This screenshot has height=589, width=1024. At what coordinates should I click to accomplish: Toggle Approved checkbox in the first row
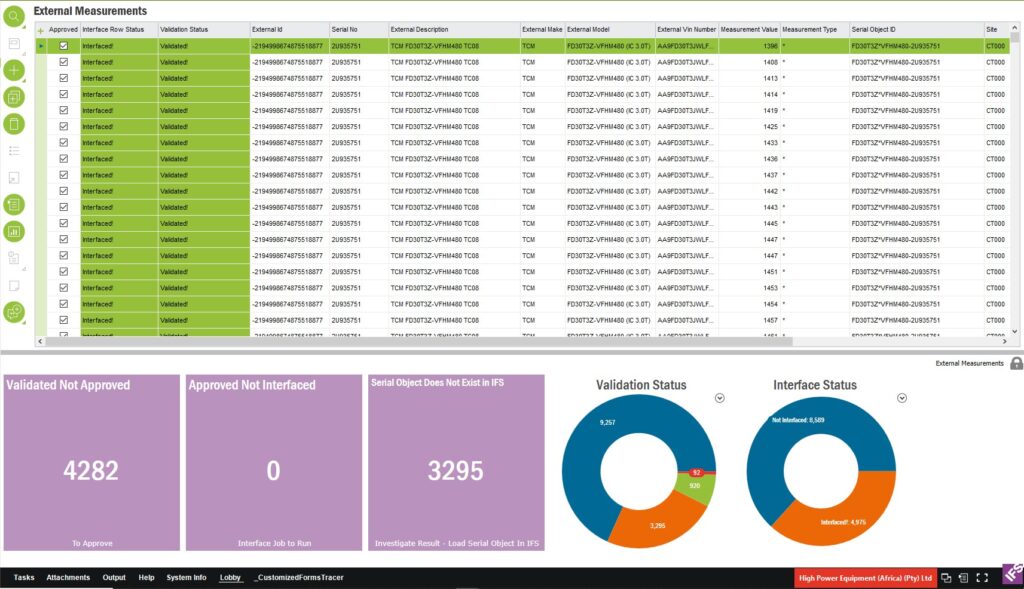(64, 46)
